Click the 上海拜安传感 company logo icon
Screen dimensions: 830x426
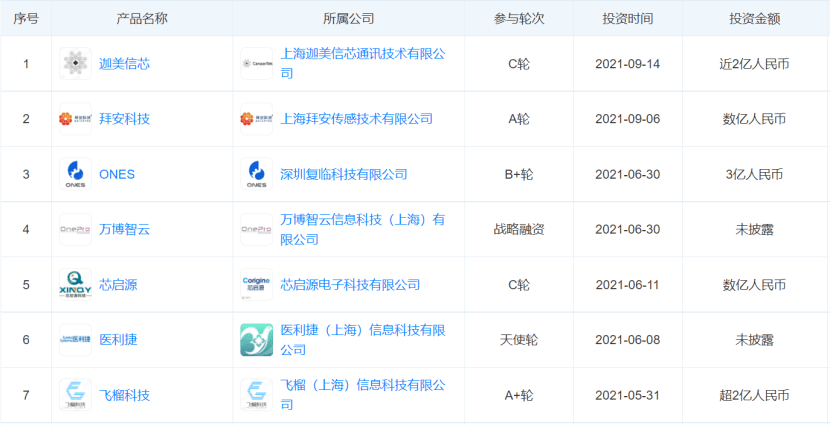tap(257, 119)
